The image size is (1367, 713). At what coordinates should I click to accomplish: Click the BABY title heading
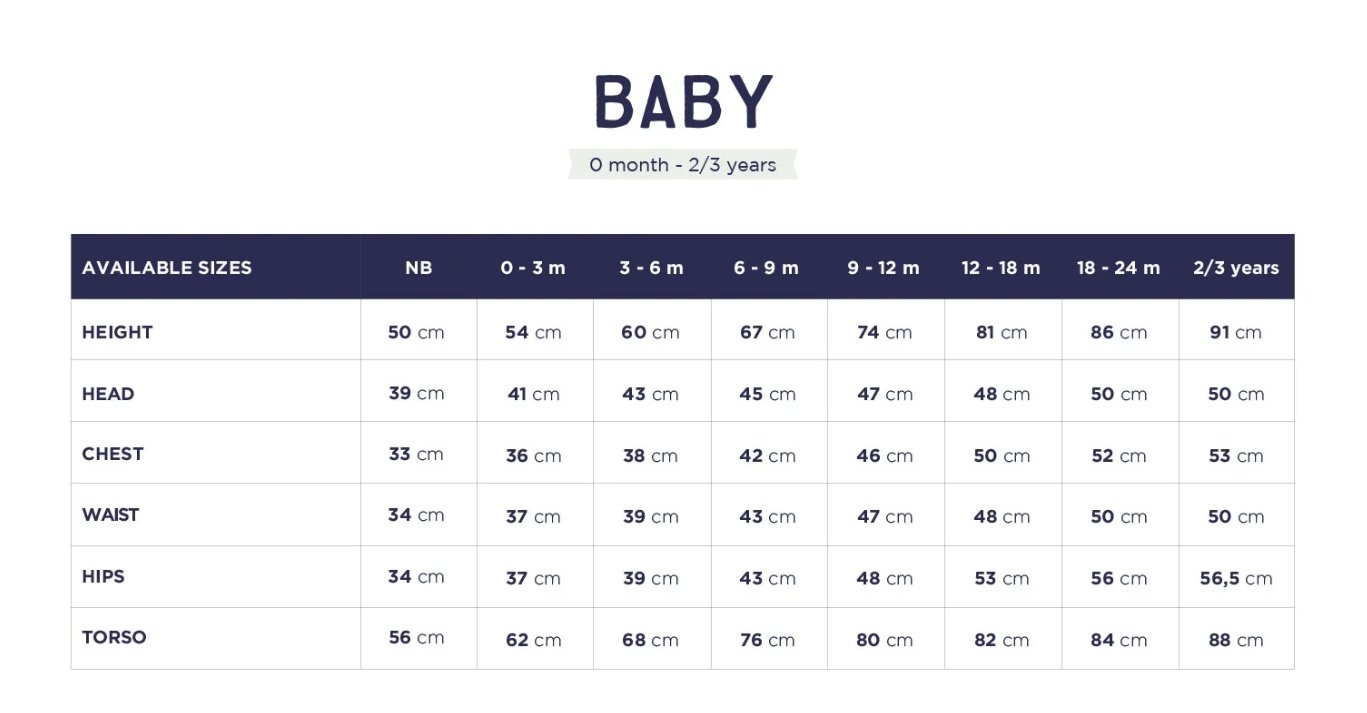683,102
